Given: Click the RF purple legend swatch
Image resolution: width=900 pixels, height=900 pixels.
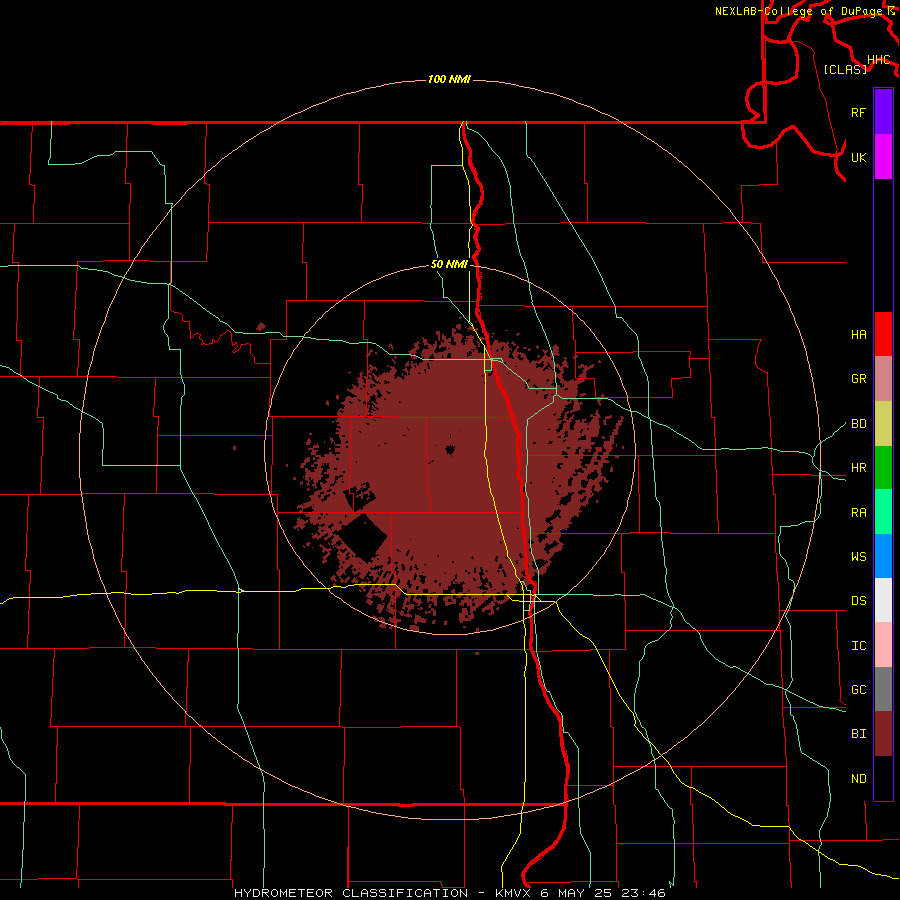Looking at the screenshot, I should pos(883,112).
